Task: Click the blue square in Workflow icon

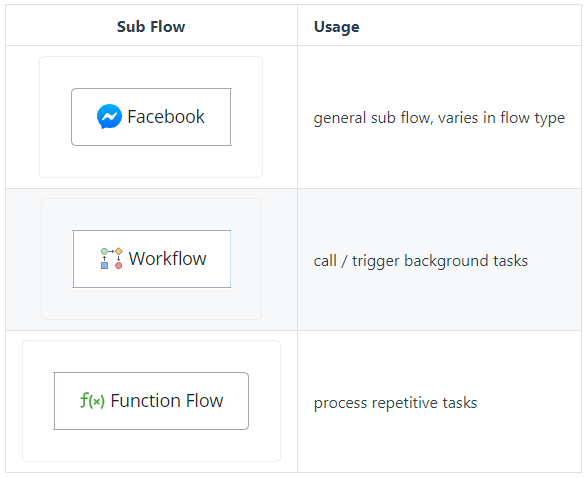Action: point(105,265)
